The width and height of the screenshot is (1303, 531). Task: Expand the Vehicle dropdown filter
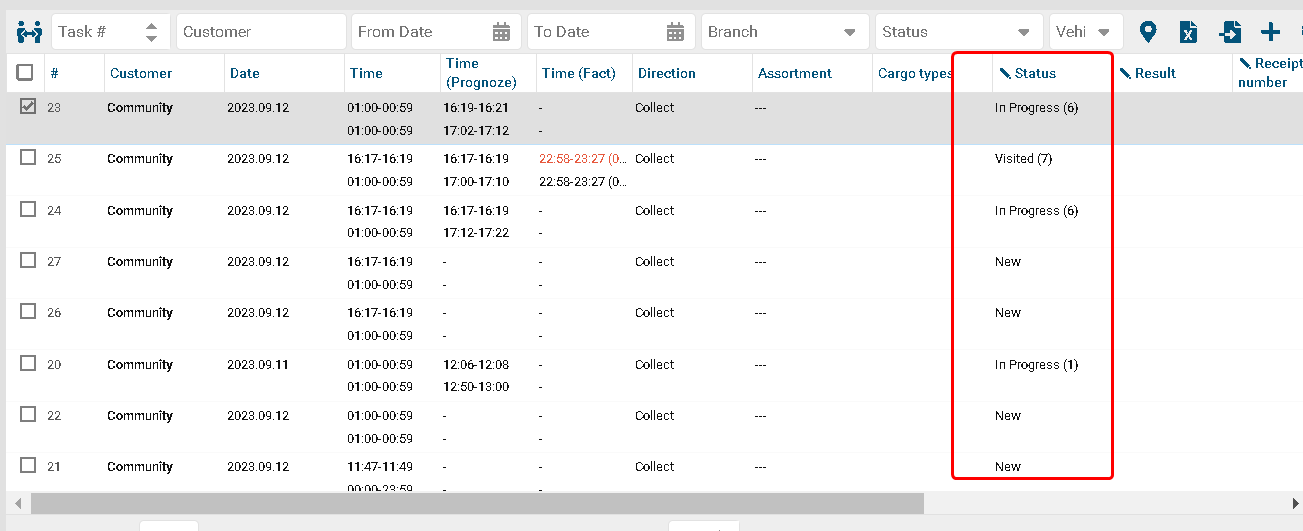click(1104, 32)
